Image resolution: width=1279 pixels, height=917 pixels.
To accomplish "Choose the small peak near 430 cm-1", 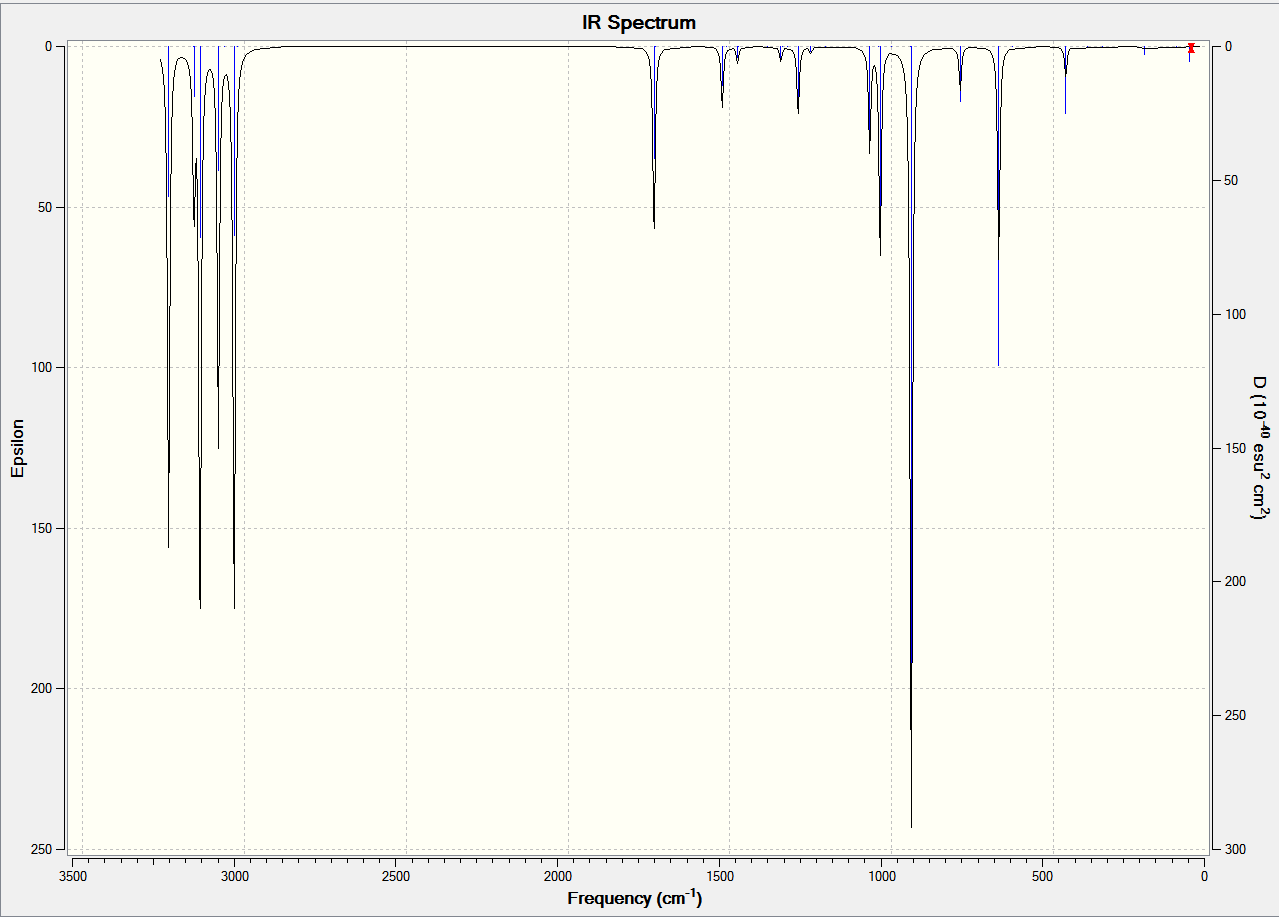I will 1065,80.
